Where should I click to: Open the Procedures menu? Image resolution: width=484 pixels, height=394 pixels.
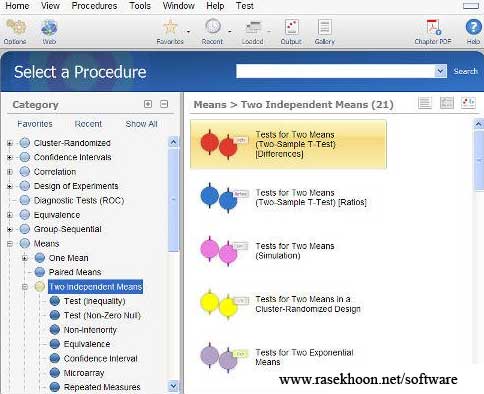(x=94, y=6)
